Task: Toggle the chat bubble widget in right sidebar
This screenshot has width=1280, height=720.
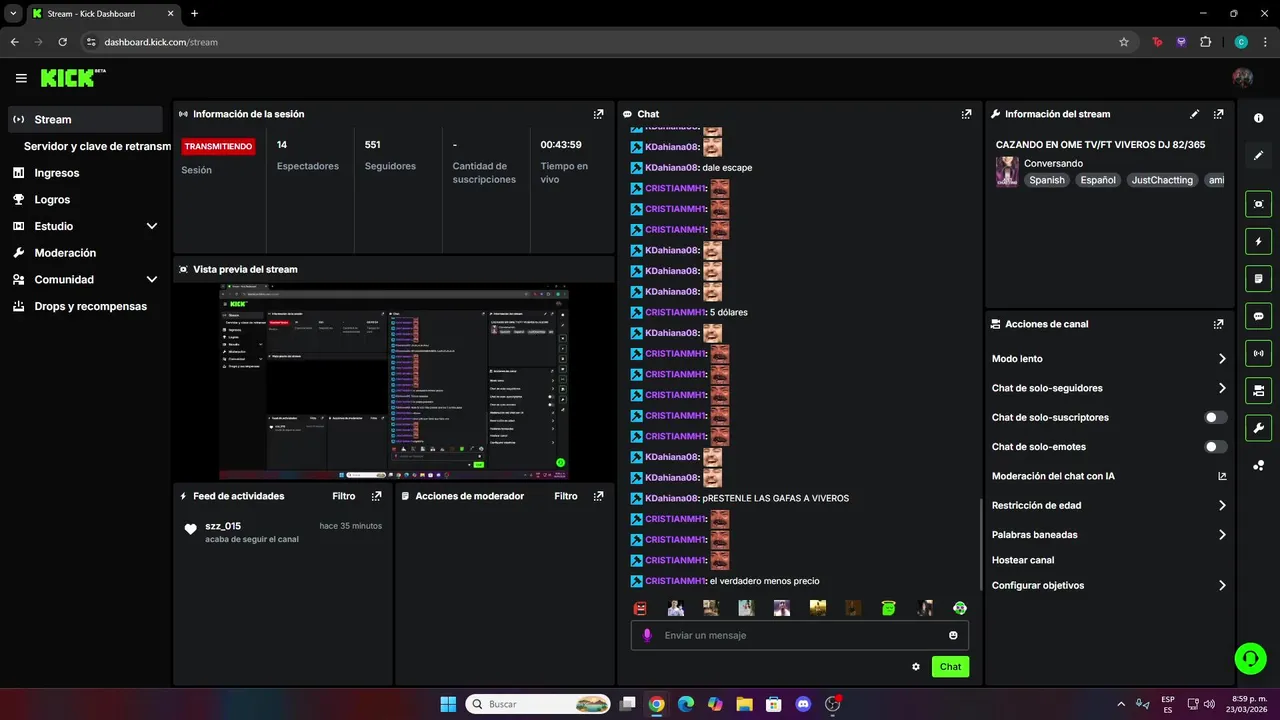Action: [1258, 316]
